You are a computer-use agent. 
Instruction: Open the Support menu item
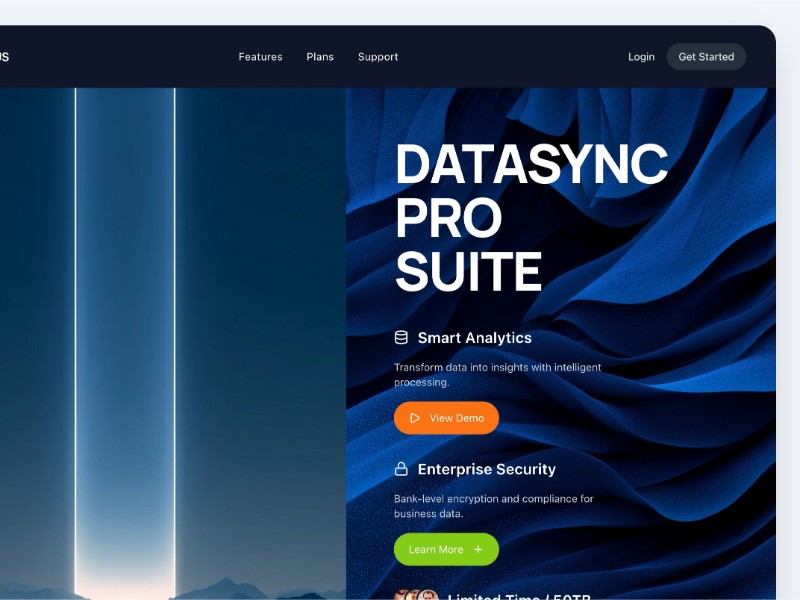click(x=378, y=57)
